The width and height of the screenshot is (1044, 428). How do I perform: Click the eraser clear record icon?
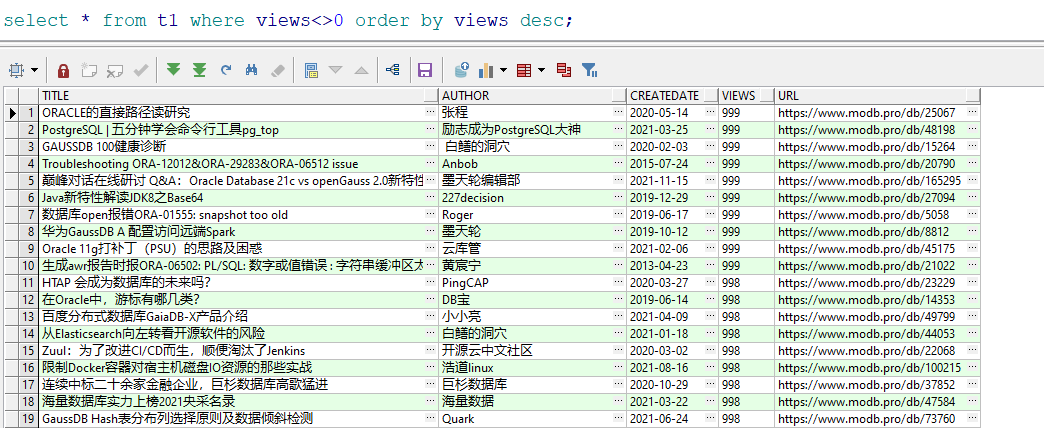[278, 69]
